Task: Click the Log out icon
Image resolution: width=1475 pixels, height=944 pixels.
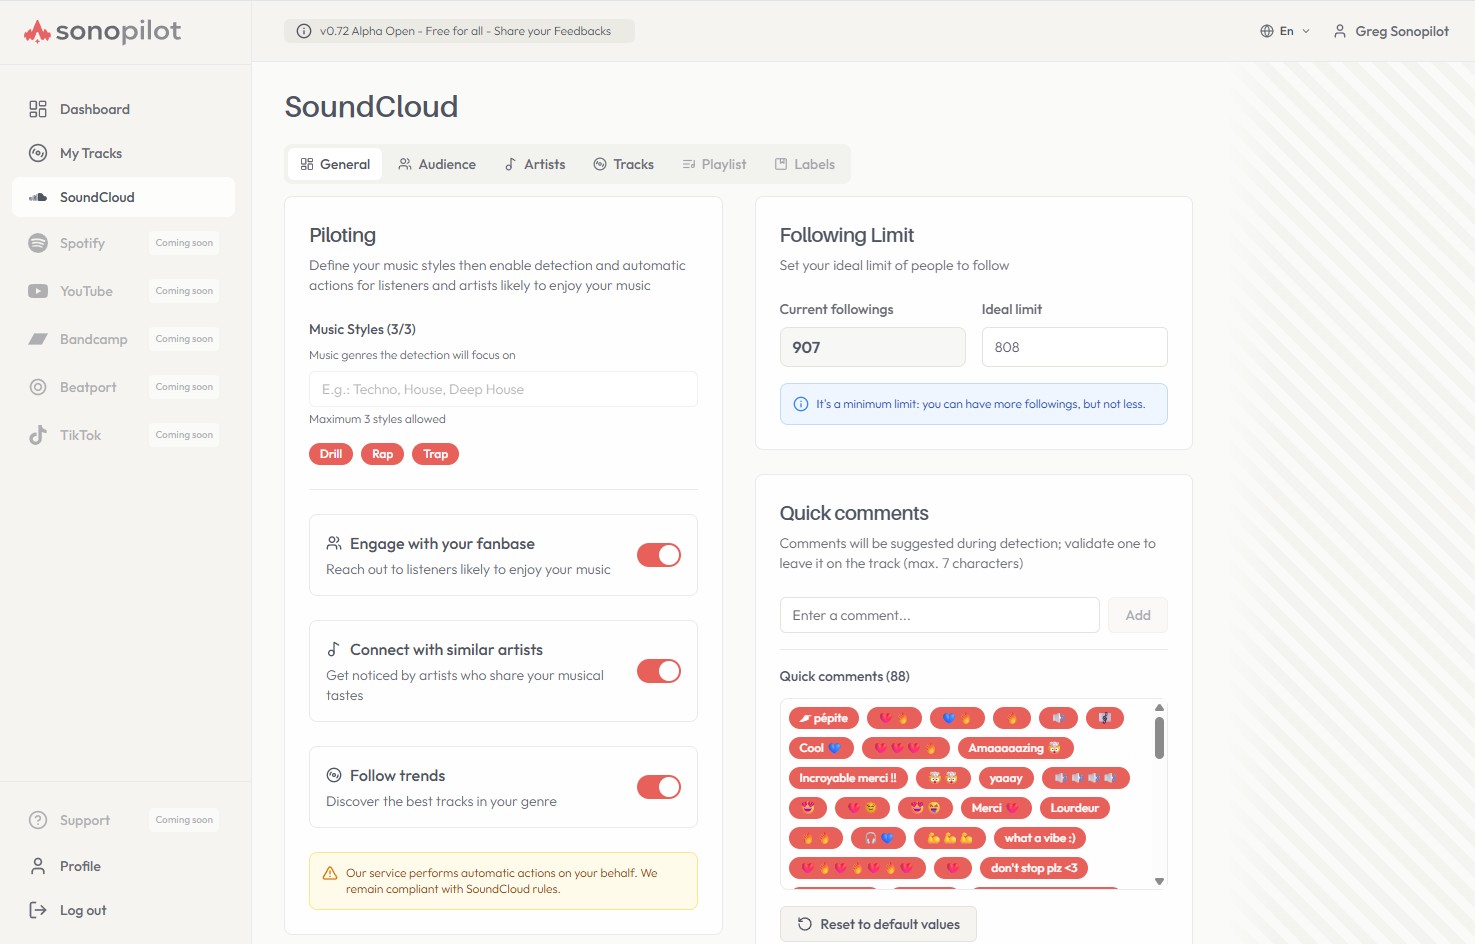Action: pyautogui.click(x=37, y=910)
